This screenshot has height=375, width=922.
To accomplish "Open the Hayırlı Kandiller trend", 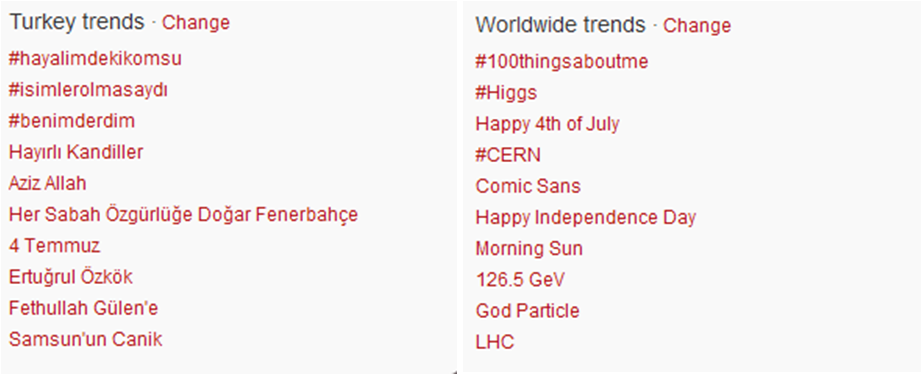I will click(76, 152).
